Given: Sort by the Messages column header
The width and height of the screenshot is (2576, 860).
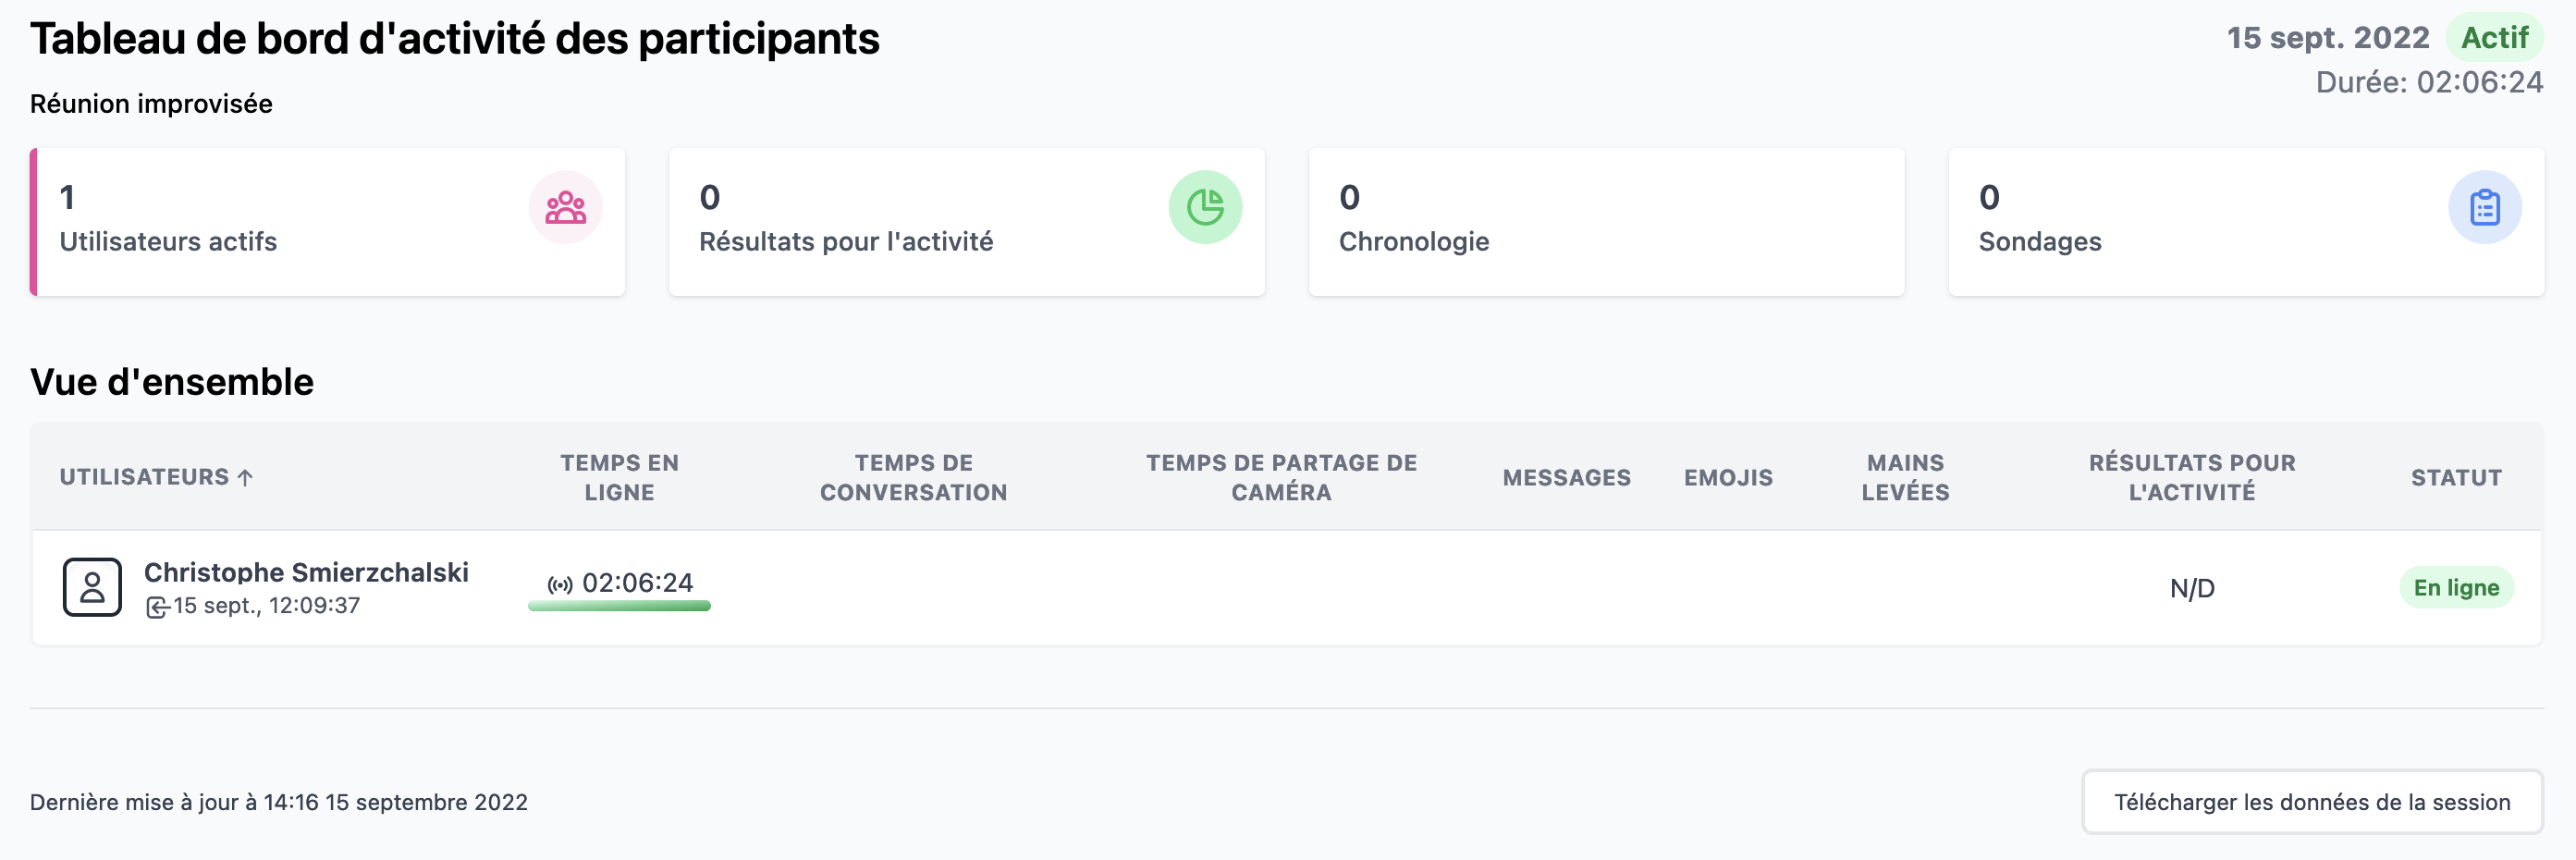Looking at the screenshot, I should point(1566,478).
